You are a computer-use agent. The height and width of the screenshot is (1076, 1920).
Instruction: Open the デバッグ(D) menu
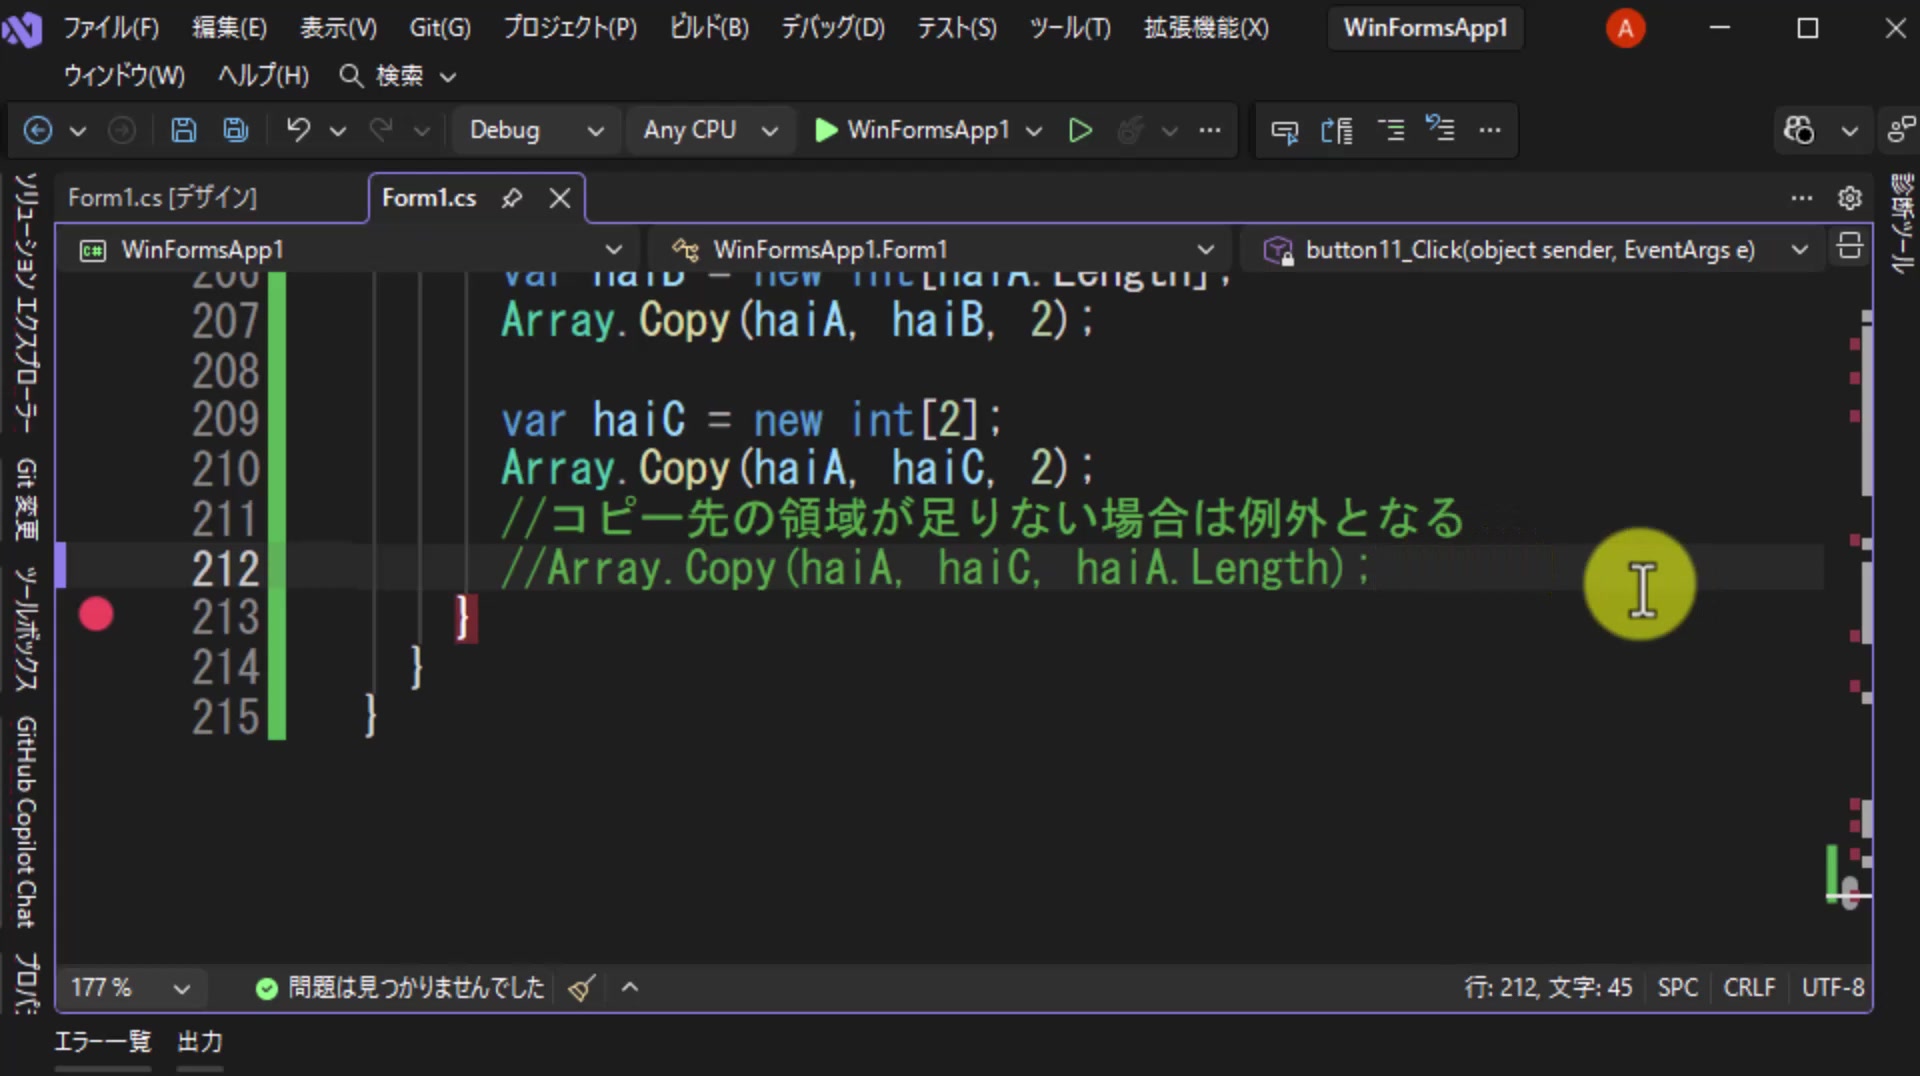coord(832,28)
